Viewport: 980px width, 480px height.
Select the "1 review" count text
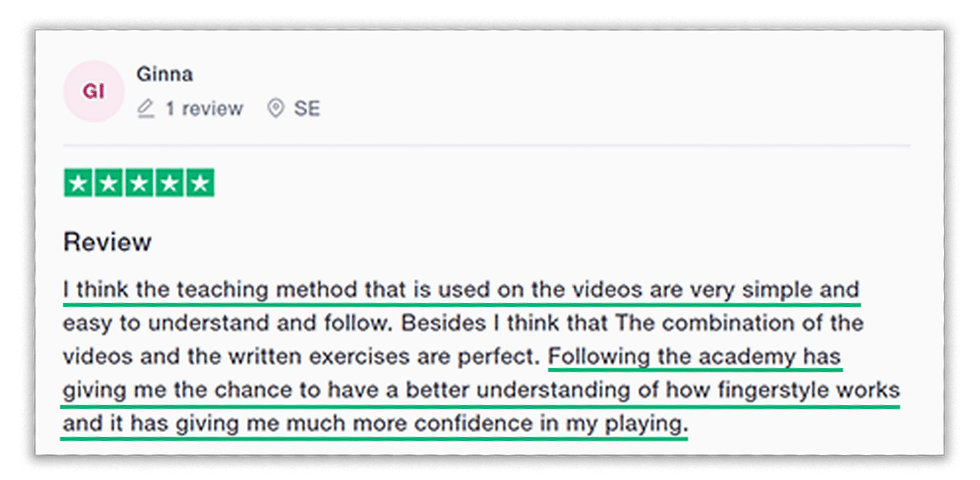pos(204,108)
